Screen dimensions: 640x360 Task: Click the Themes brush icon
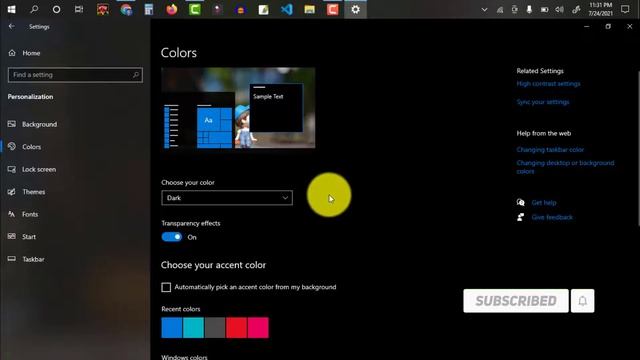coord(12,191)
